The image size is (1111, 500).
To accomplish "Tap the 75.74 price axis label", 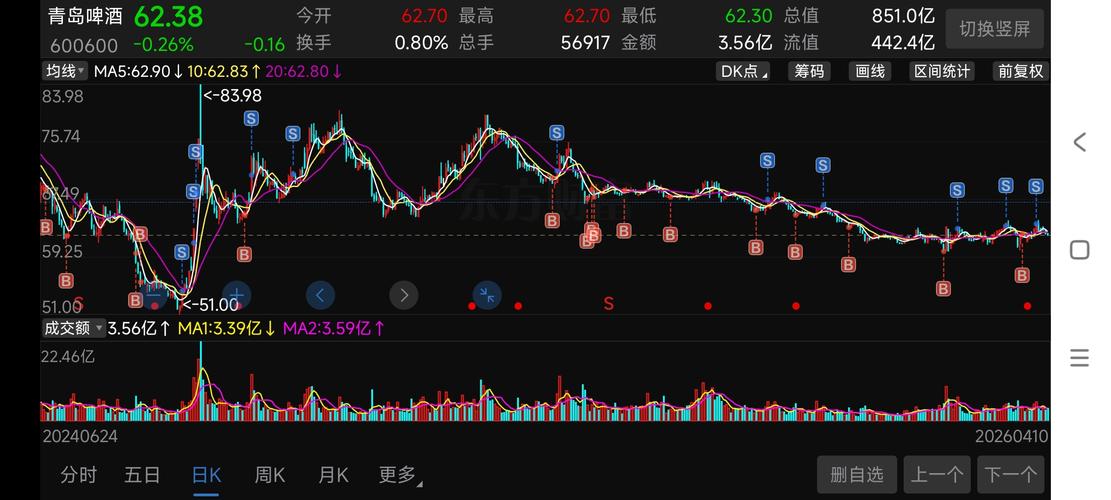I will click(x=62, y=137).
